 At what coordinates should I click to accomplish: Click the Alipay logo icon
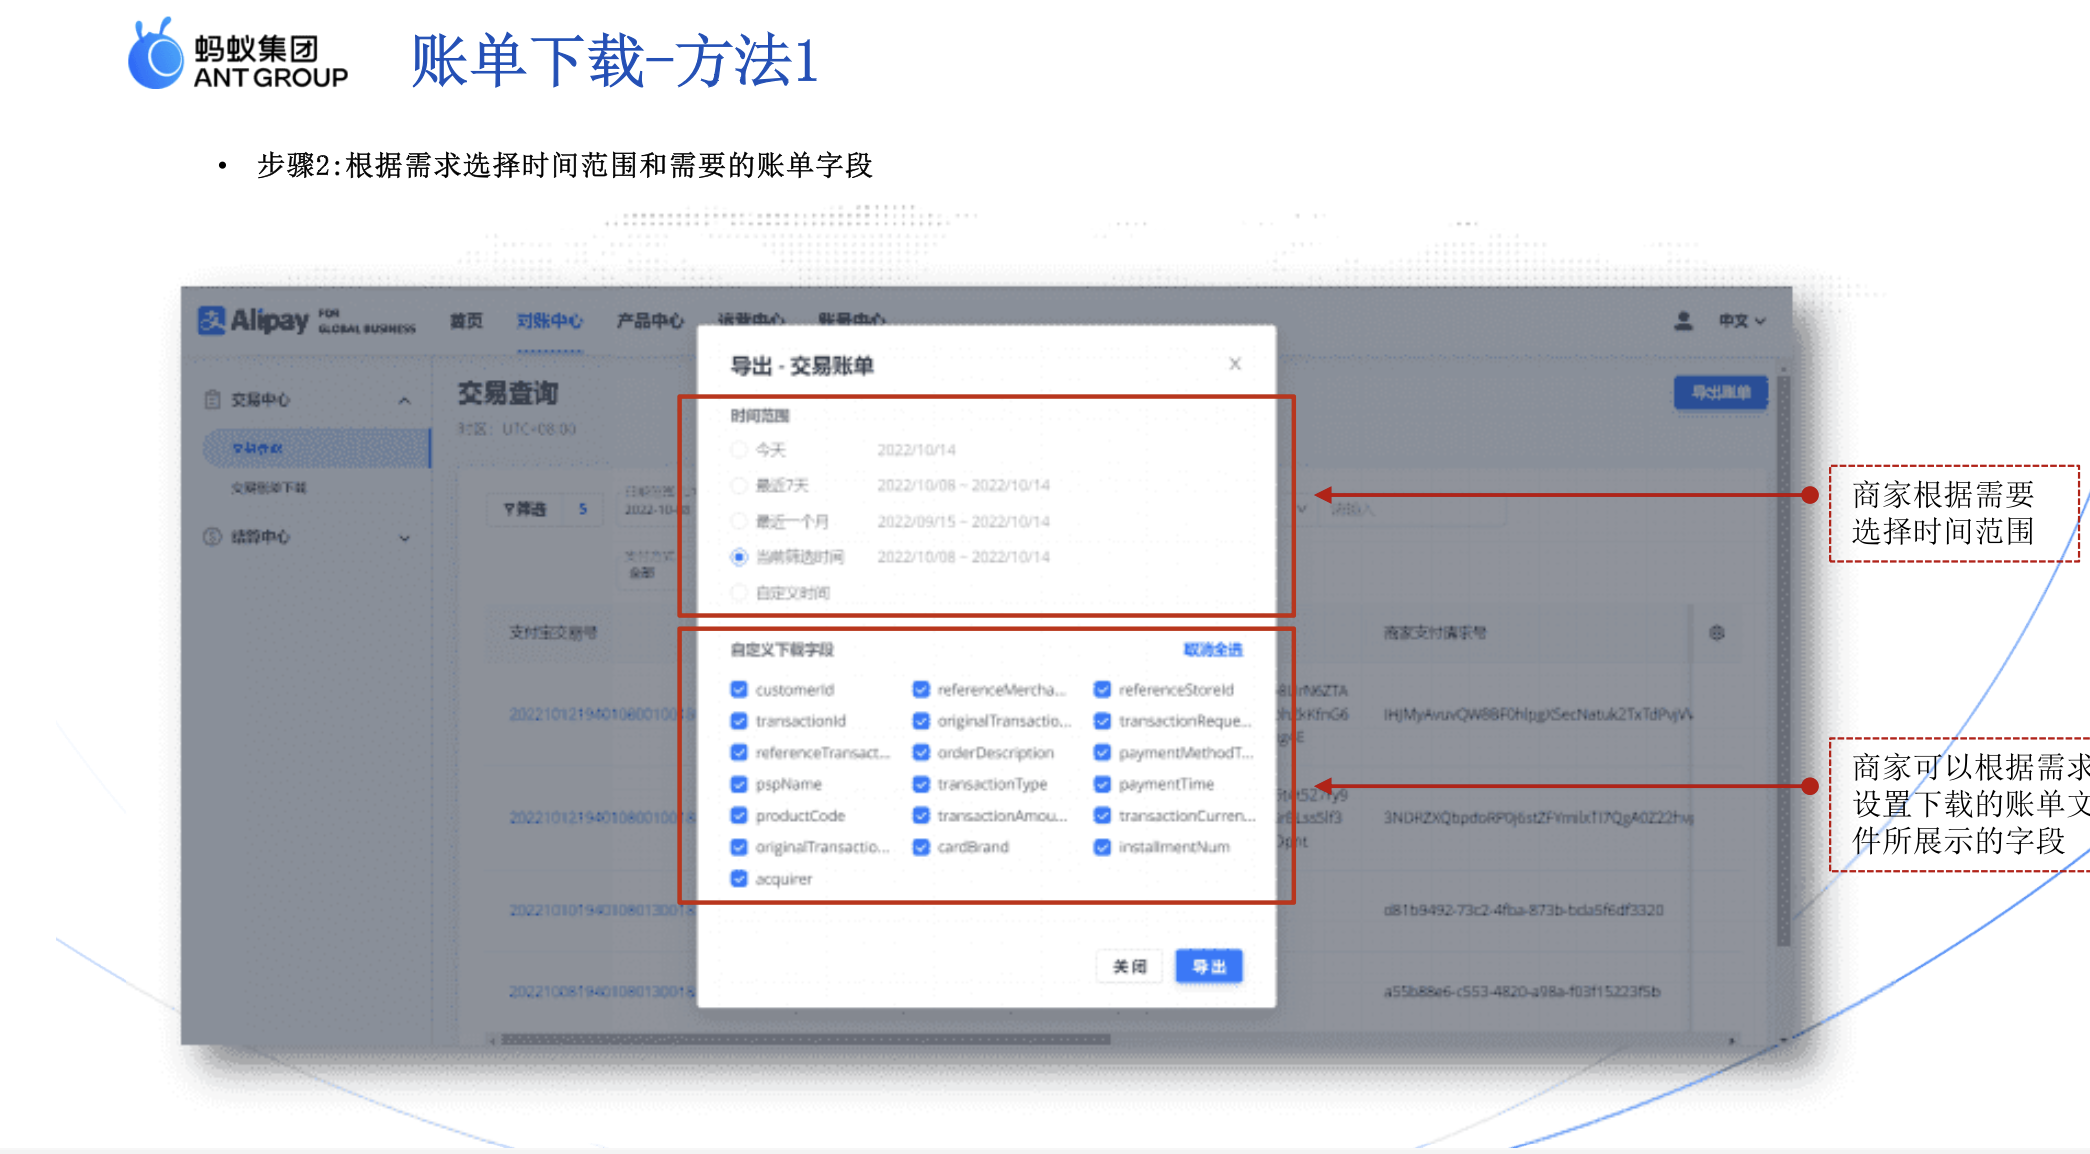click(212, 320)
